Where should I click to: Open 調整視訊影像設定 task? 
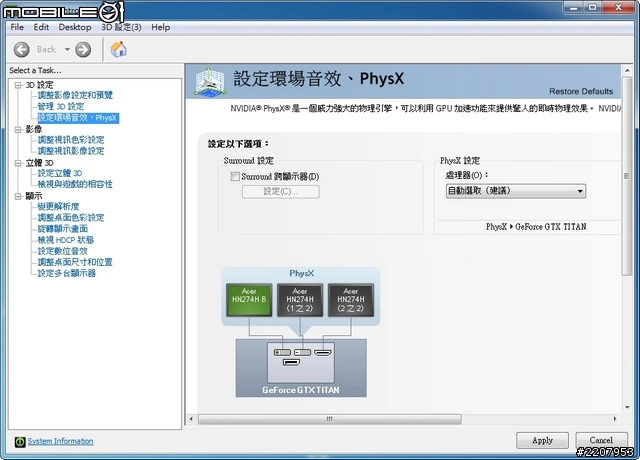click(71, 151)
